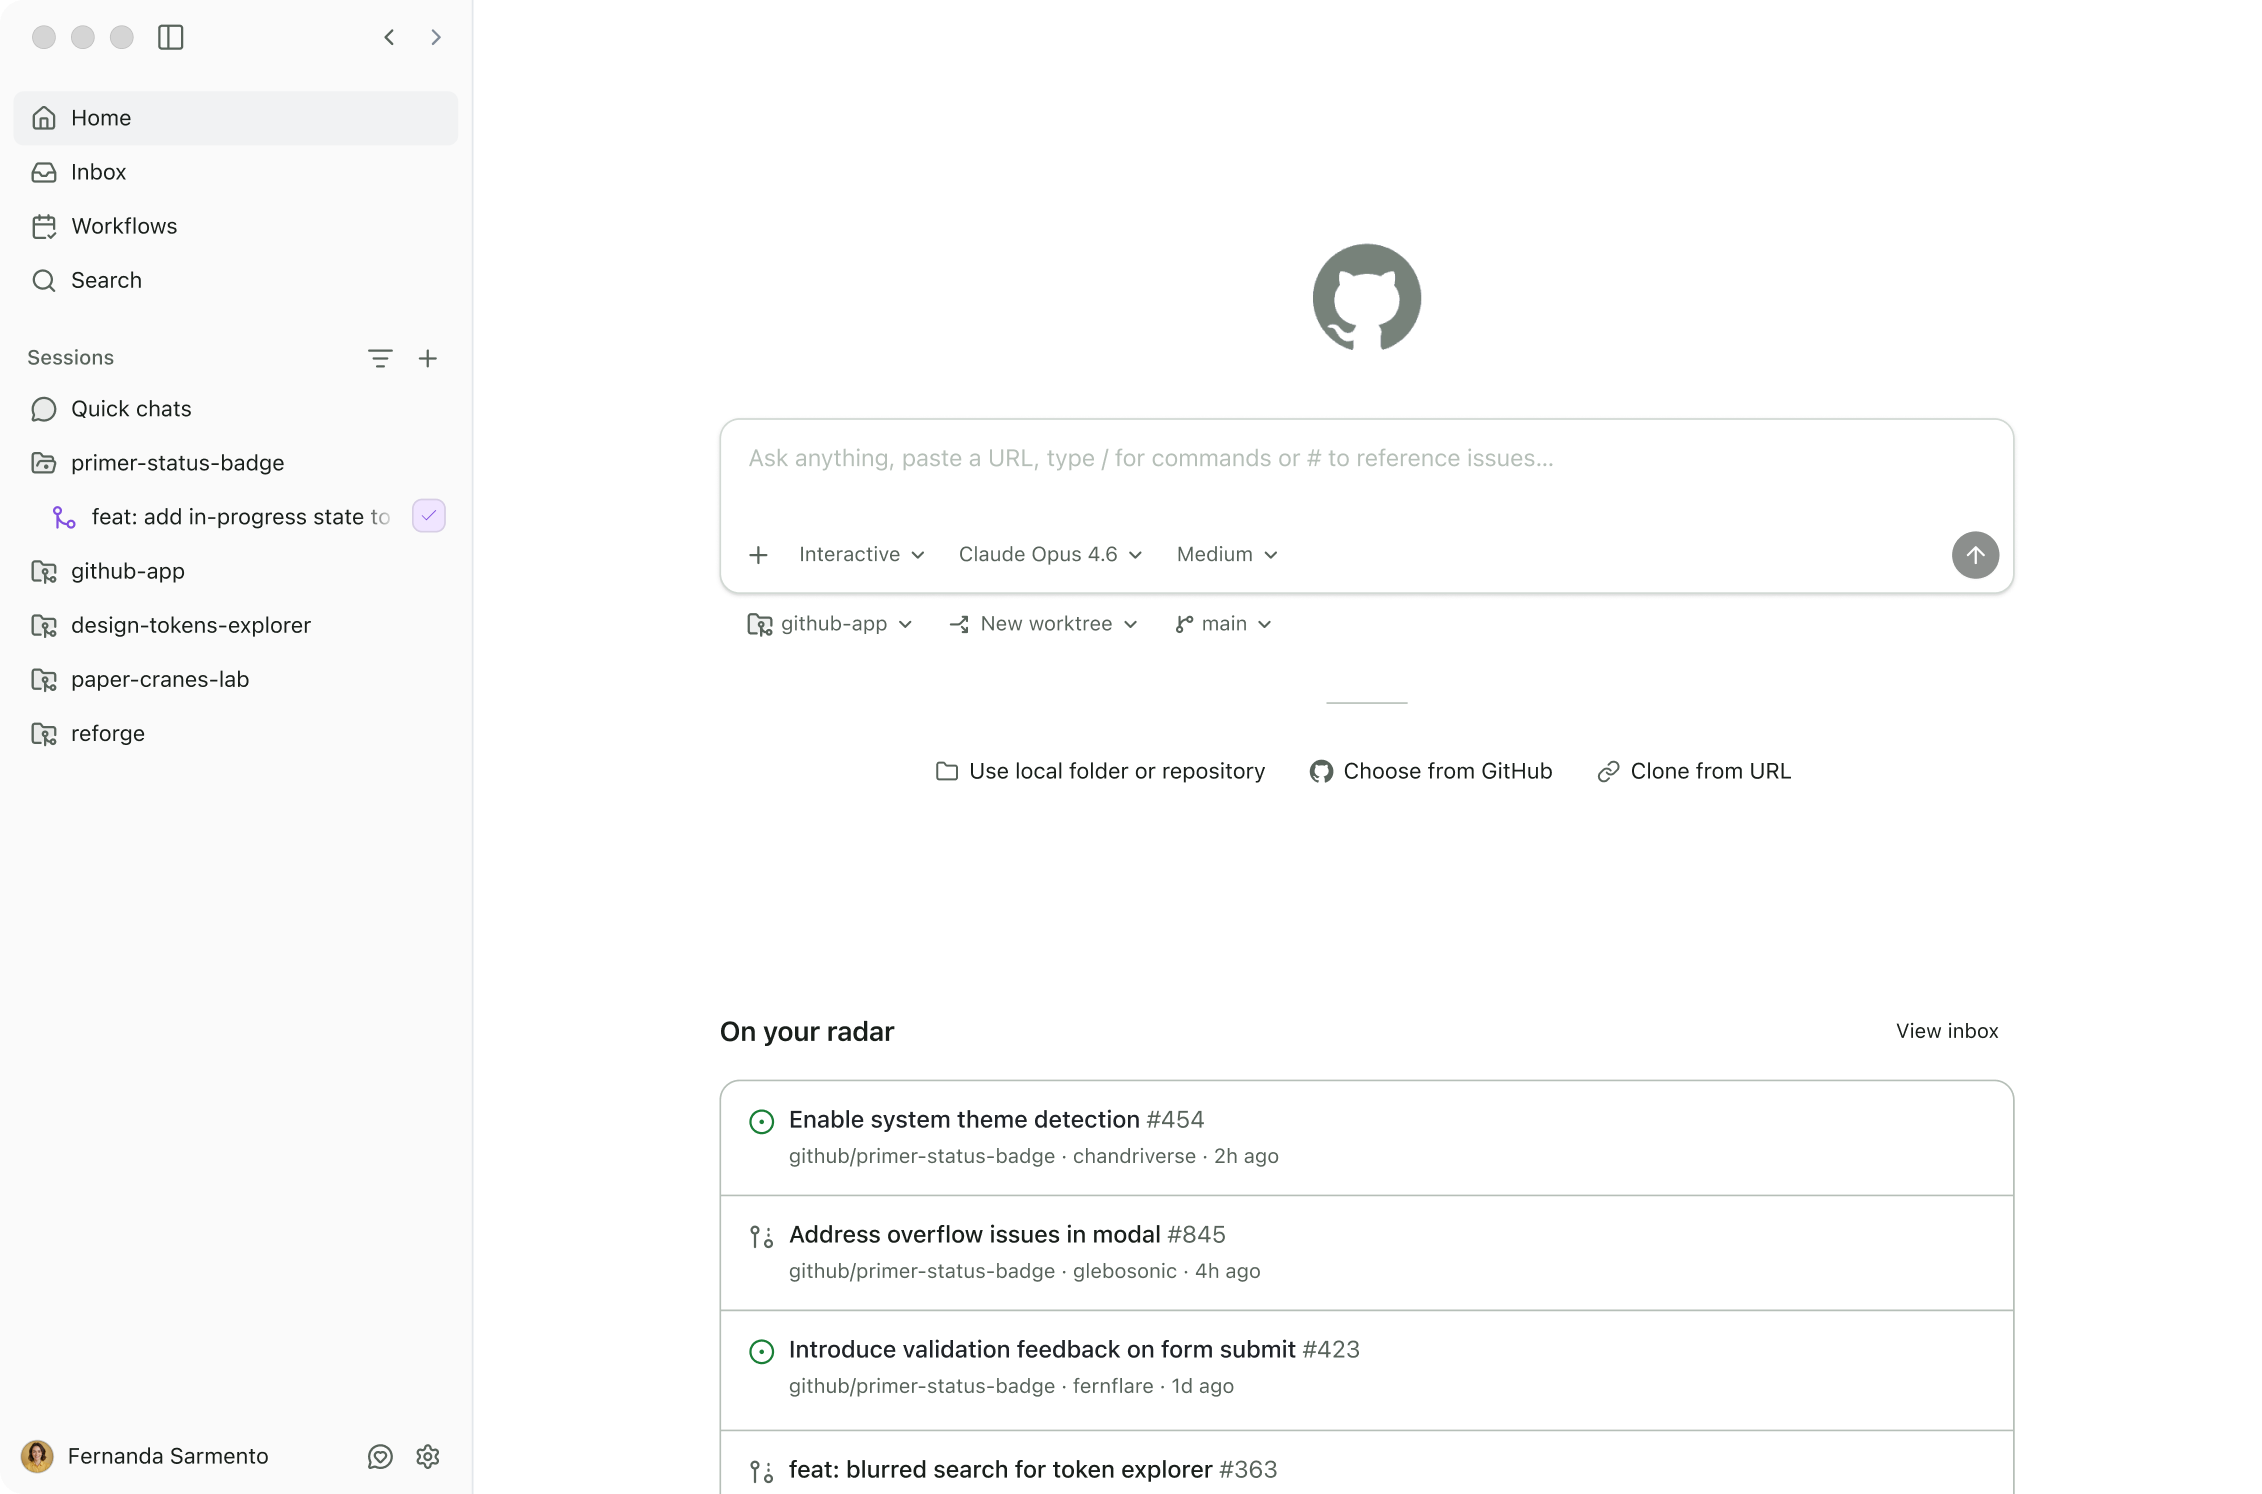The width and height of the screenshot is (2262, 1494).
Task: Click the primer-status-badge folder icon
Action: [44, 463]
